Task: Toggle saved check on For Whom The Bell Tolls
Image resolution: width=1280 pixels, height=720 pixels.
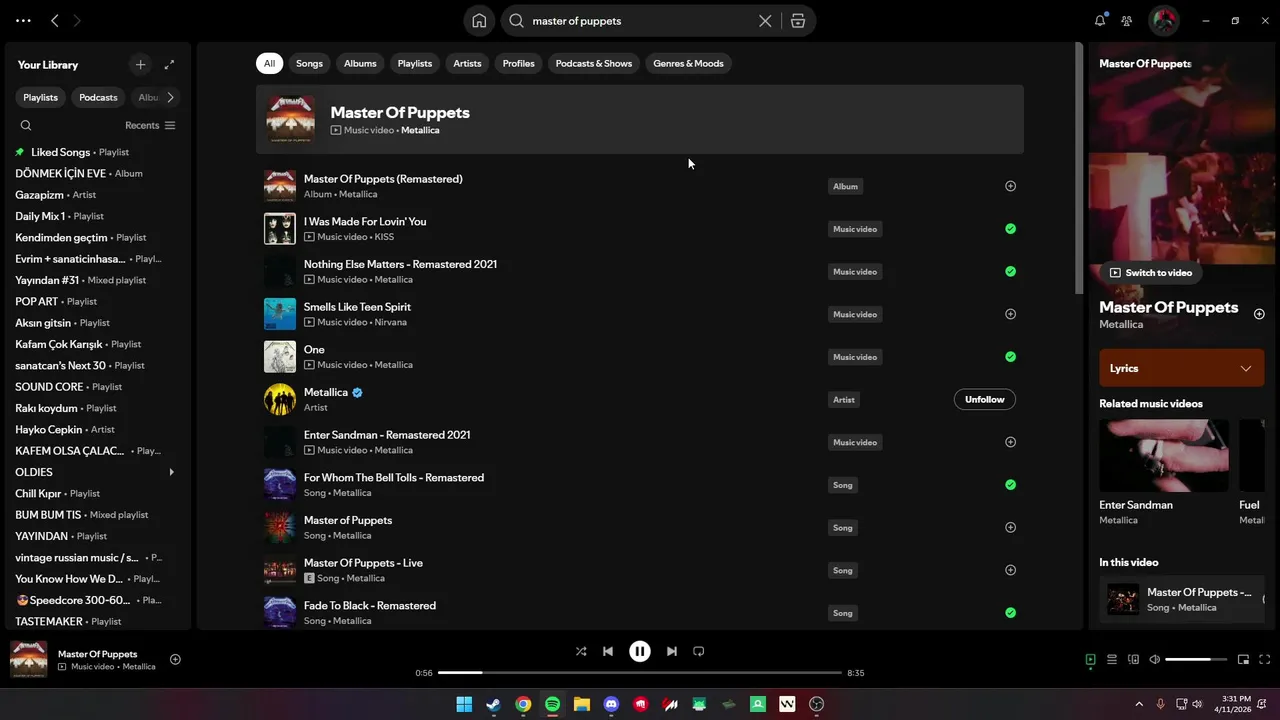Action: coord(1010,485)
